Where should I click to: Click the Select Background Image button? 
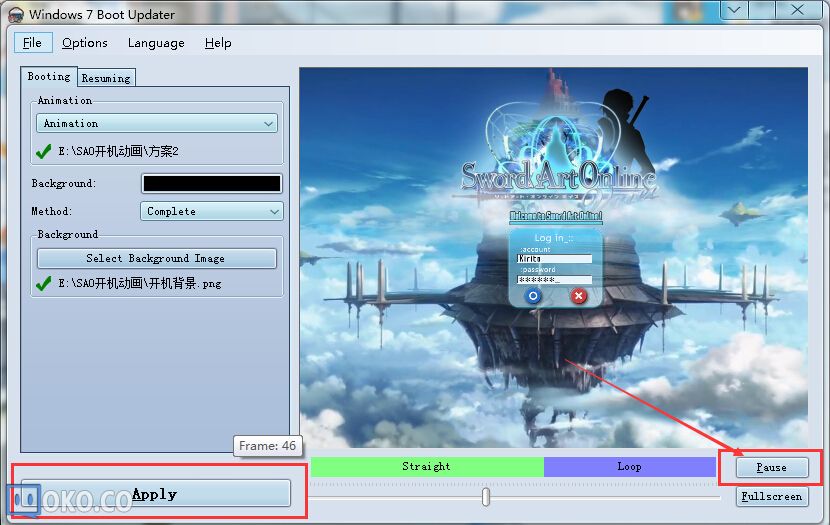click(x=157, y=258)
